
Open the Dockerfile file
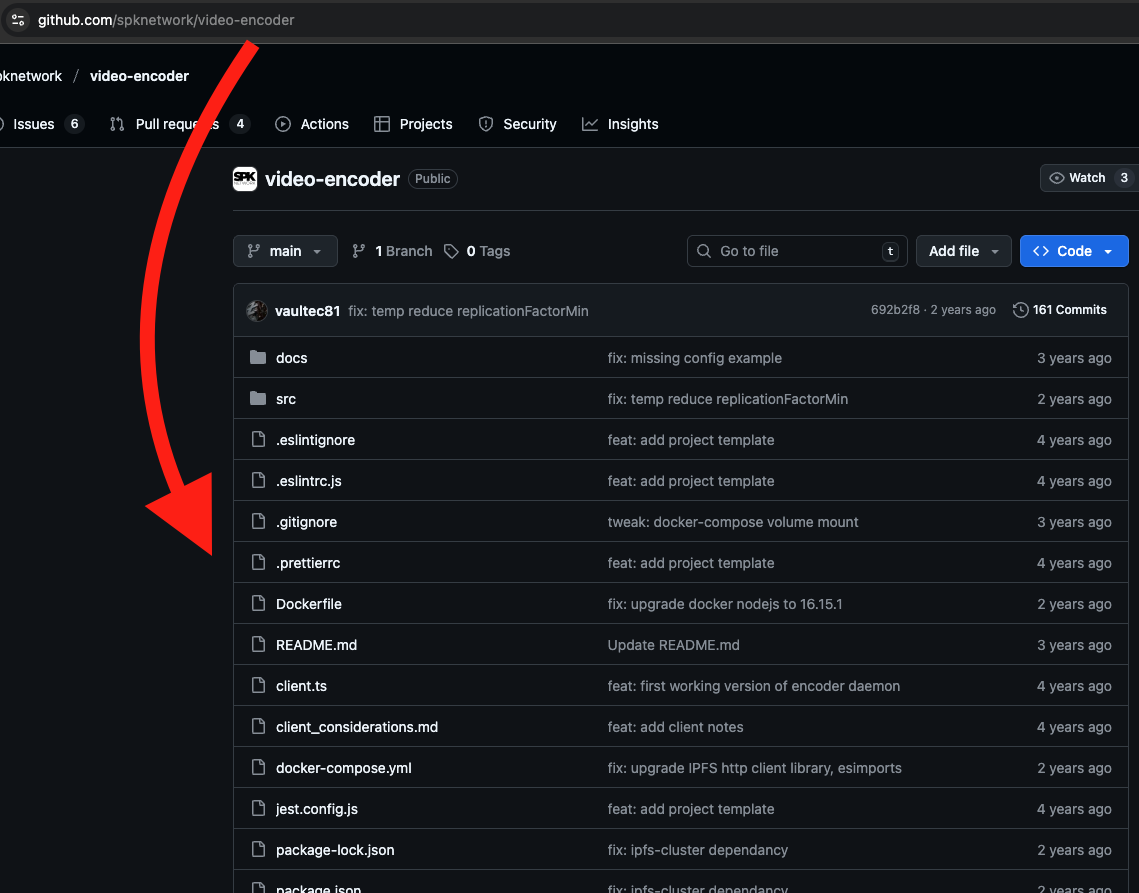[309, 604]
